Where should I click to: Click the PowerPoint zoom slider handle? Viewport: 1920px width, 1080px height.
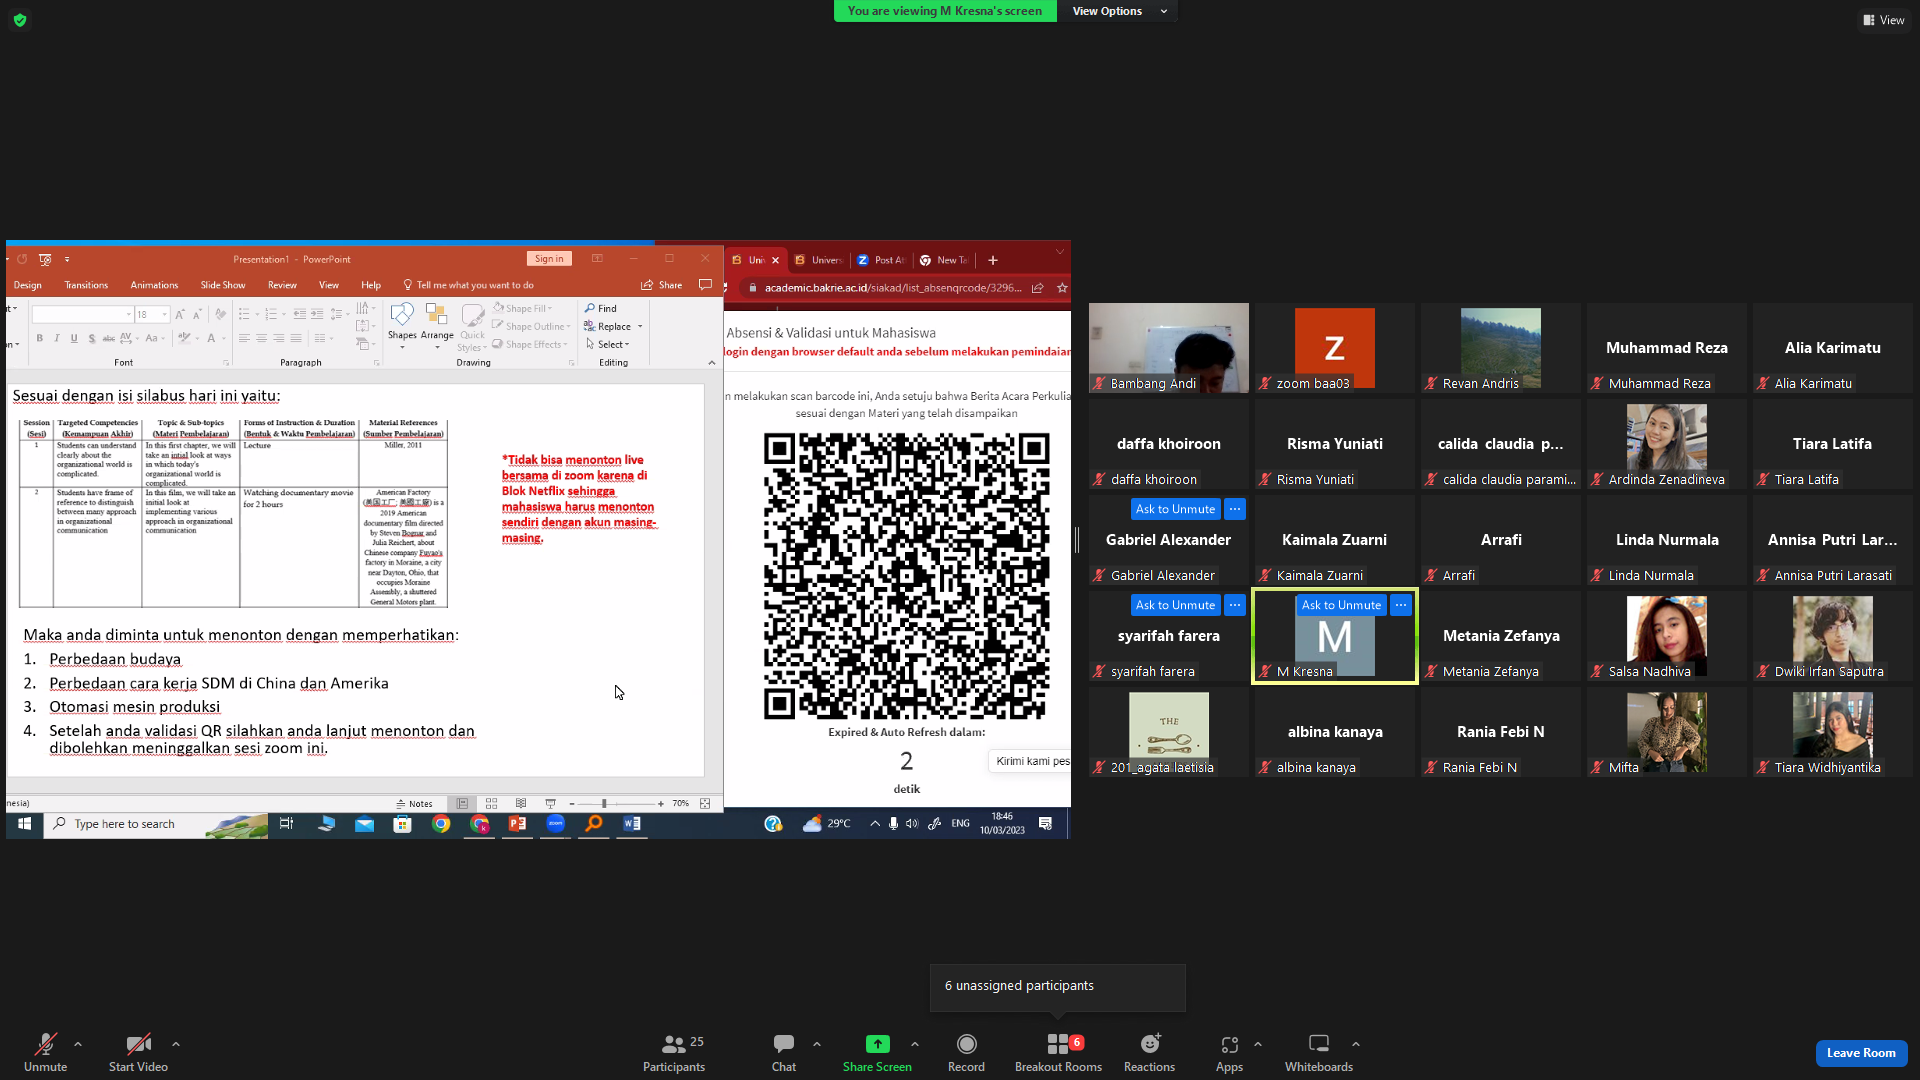[604, 804]
